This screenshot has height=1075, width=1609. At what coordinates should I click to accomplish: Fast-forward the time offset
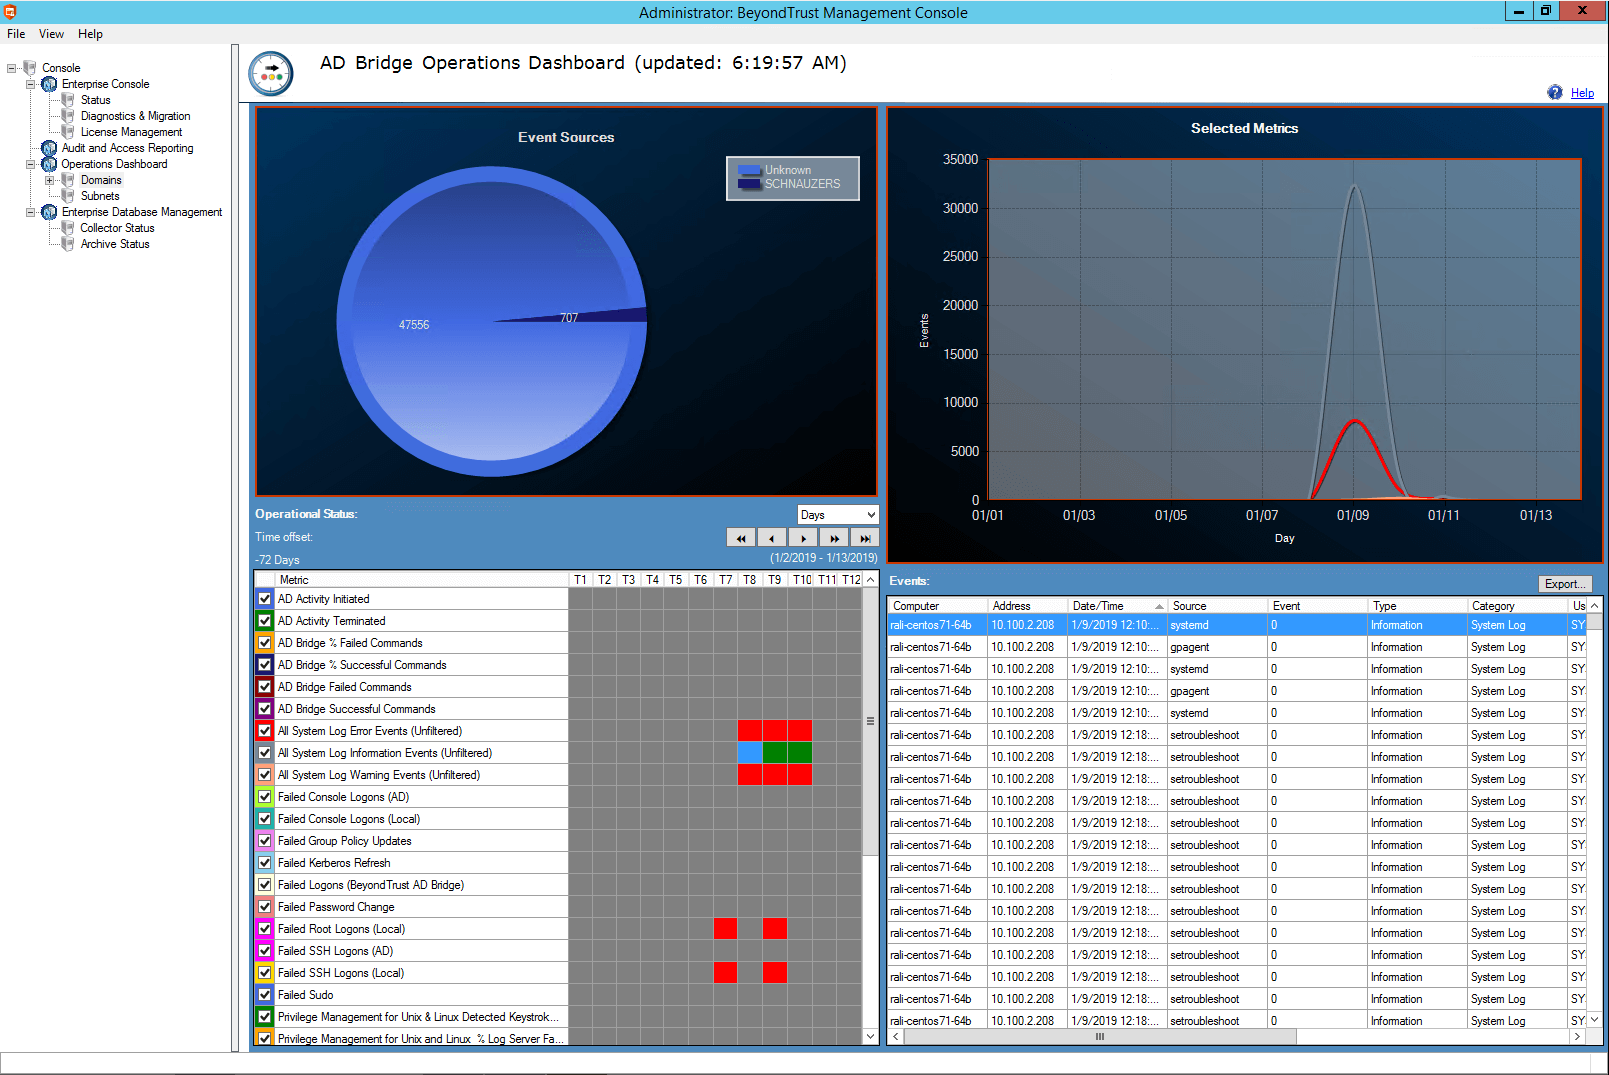click(834, 538)
